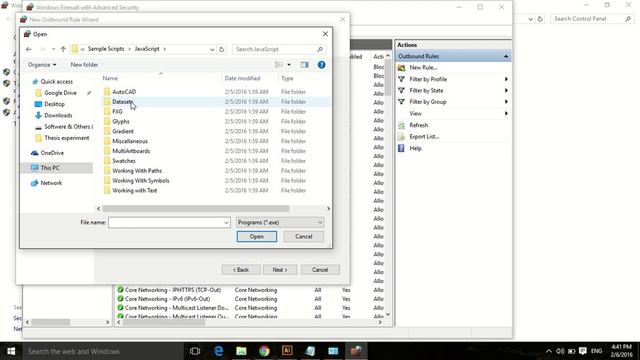Image resolution: width=640 pixels, height=360 pixels.
Task: Select the Working With Symbols folder
Action: [140, 180]
